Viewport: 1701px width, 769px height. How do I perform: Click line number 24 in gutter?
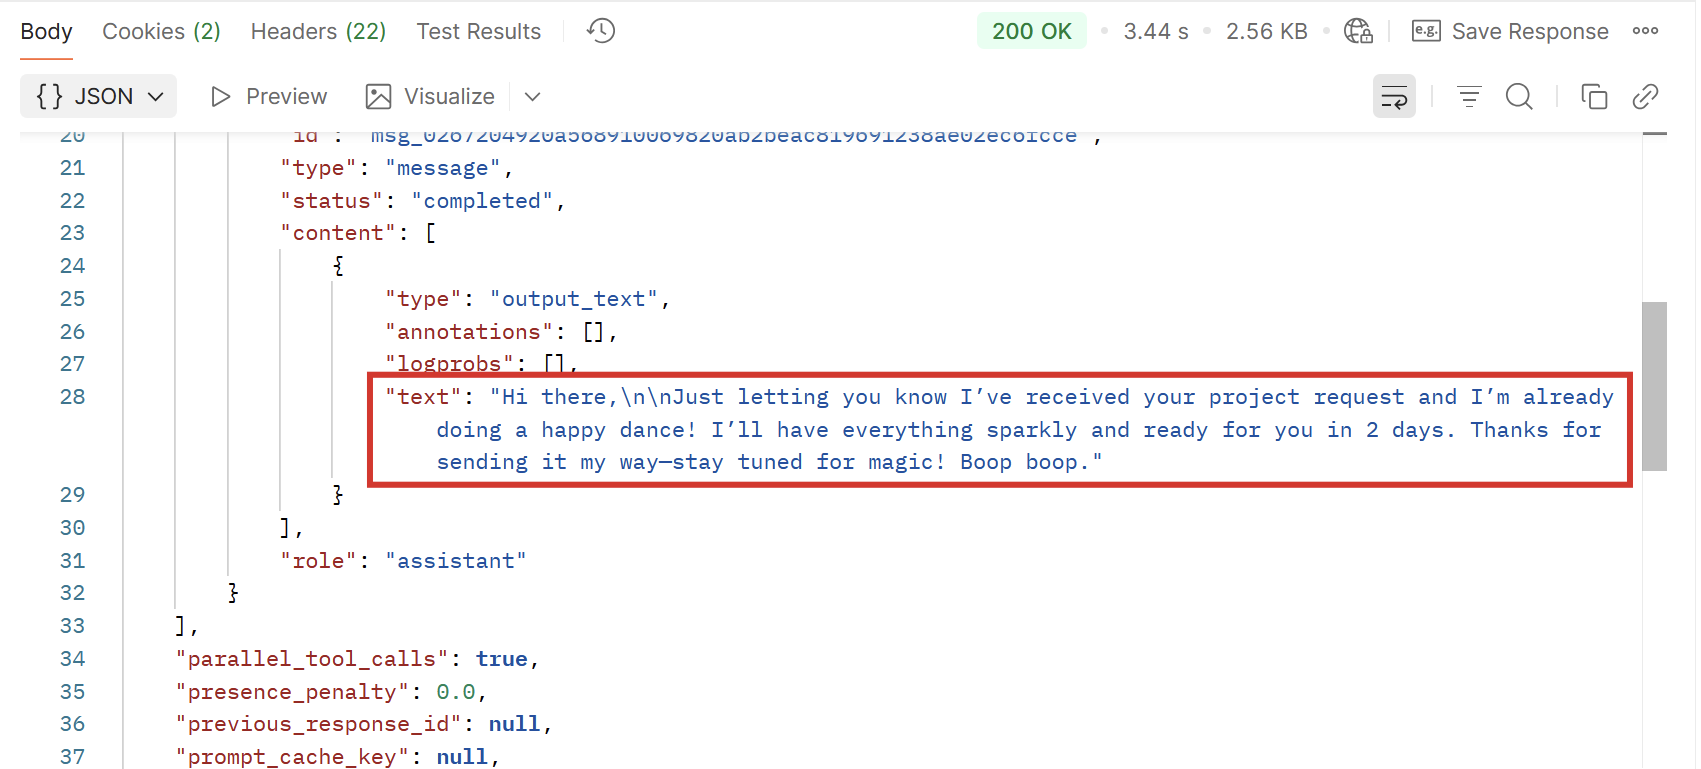click(72, 266)
